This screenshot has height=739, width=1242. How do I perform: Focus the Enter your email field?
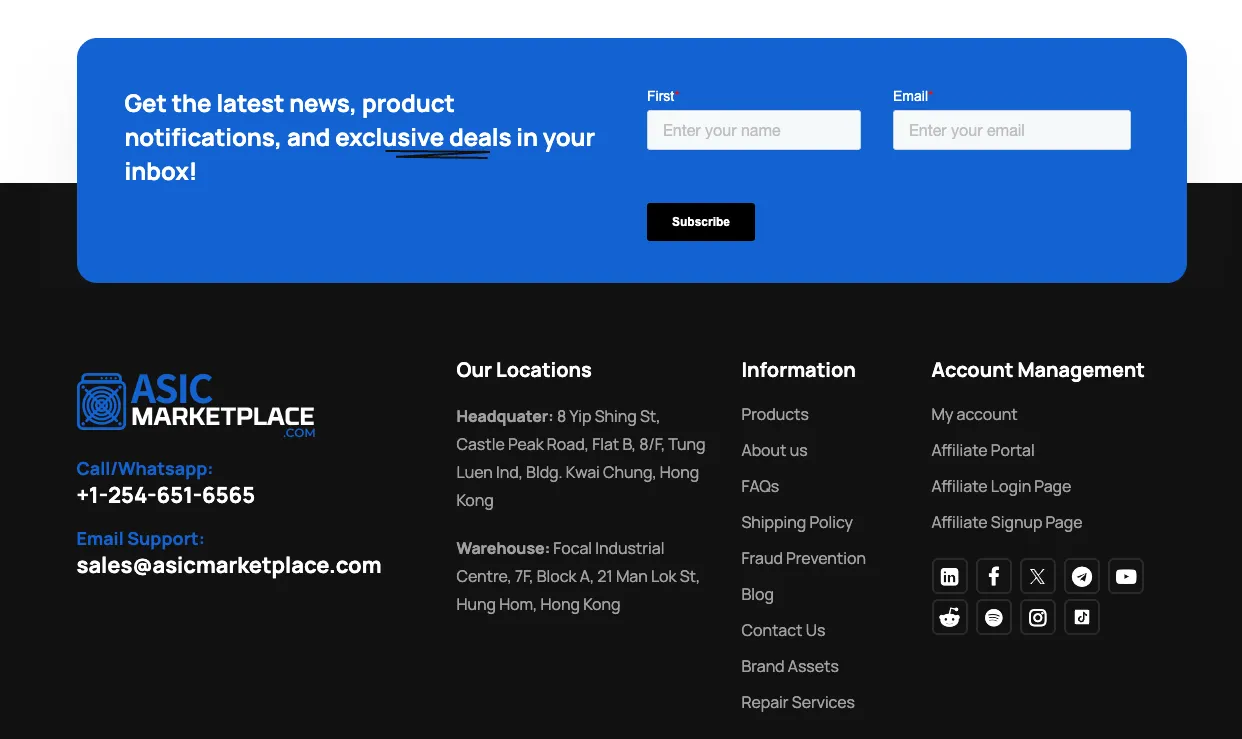point(1012,130)
